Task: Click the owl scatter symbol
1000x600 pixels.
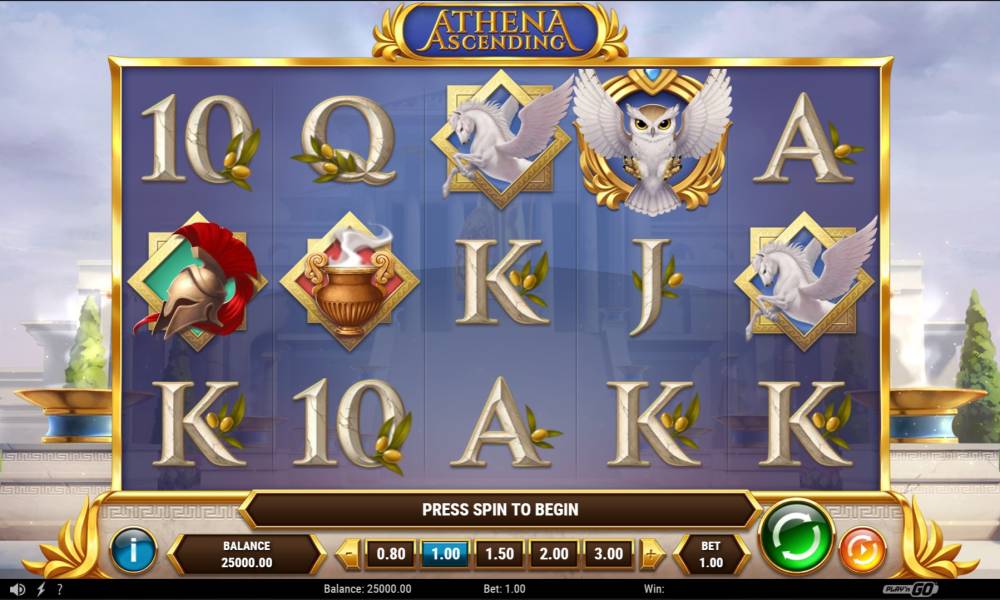Action: [x=652, y=140]
